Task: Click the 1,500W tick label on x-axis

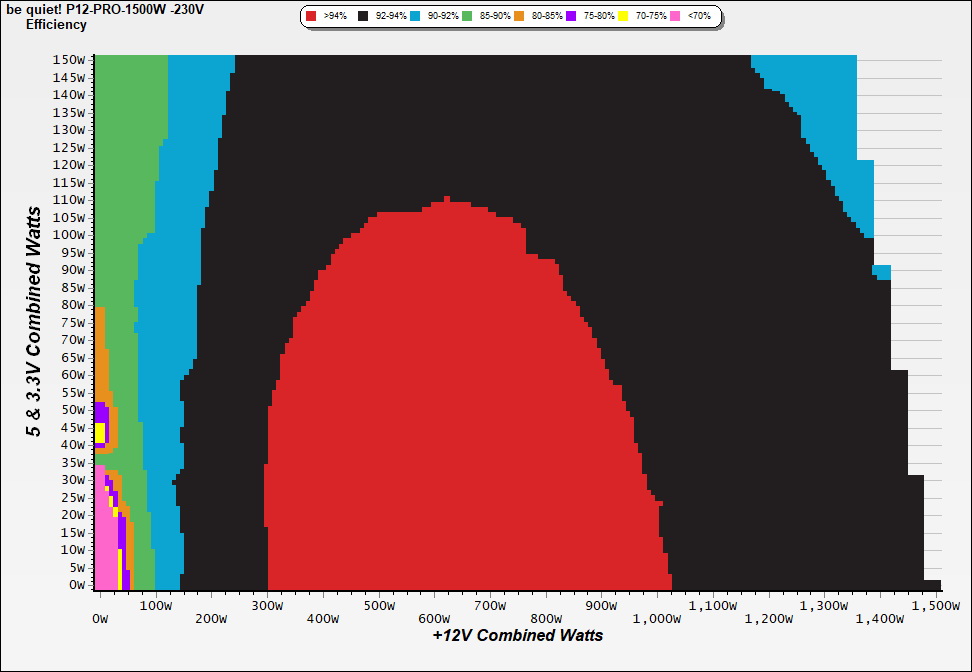Action: click(x=935, y=605)
